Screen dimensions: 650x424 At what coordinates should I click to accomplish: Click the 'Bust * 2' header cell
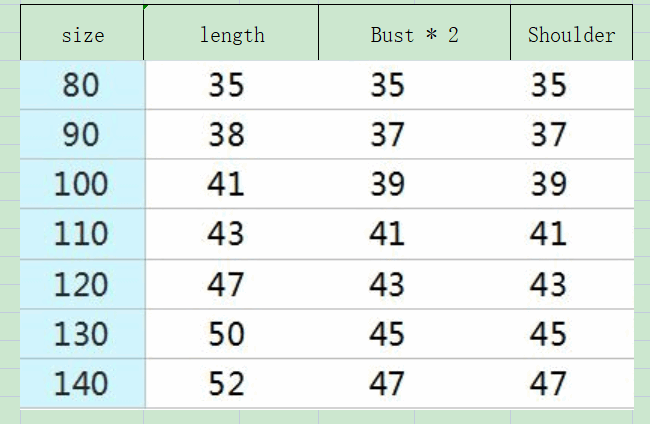tap(414, 35)
